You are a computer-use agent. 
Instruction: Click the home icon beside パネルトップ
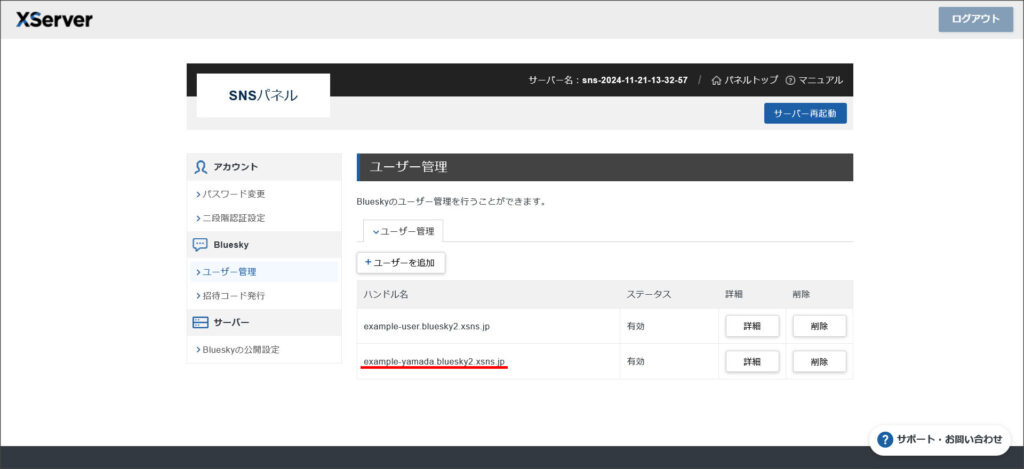click(x=716, y=80)
